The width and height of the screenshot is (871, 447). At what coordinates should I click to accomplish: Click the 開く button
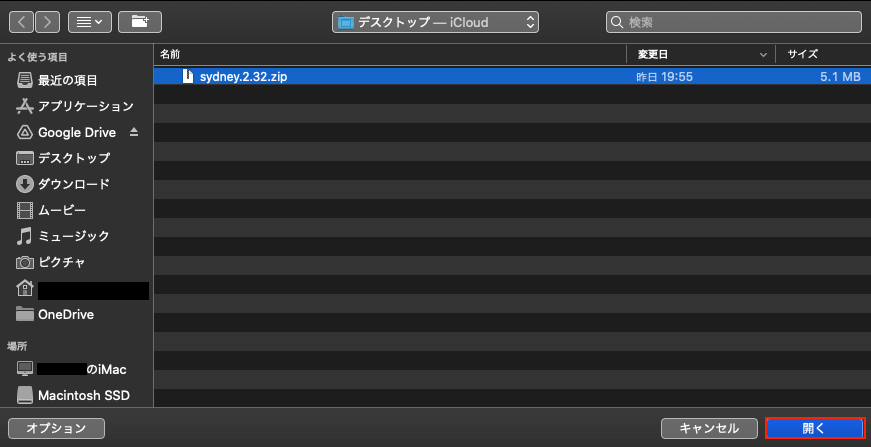click(x=815, y=428)
